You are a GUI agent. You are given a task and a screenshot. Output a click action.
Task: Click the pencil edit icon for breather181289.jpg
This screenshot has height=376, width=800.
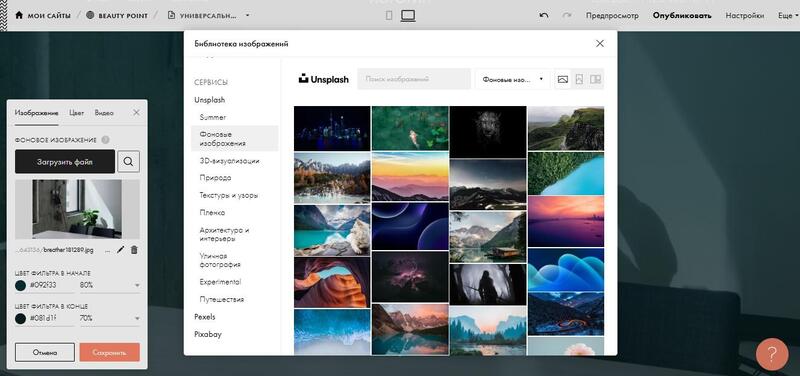(120, 250)
